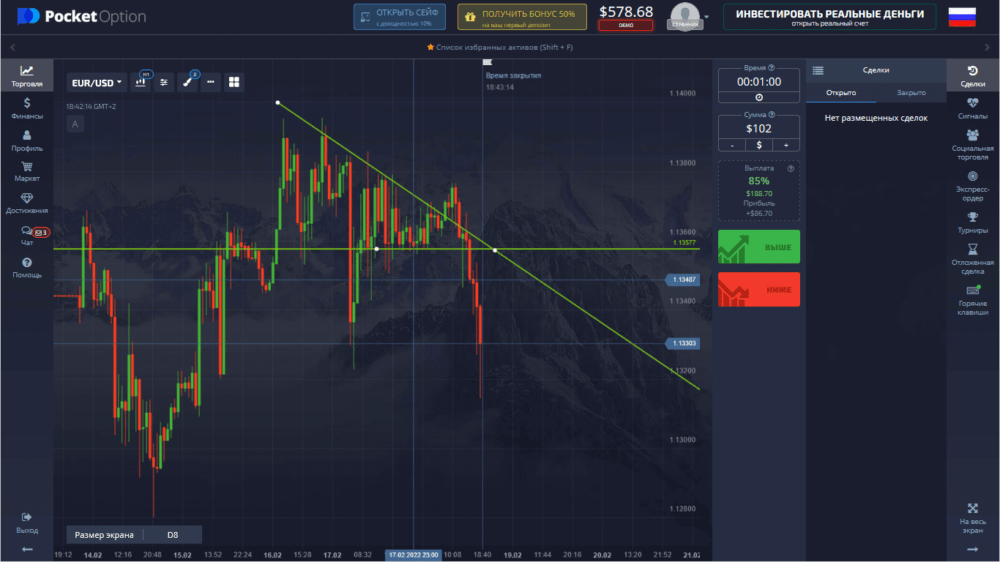Expand more chart options ellipsis menu
Screen dimensions: 1000x562
tap(210, 83)
